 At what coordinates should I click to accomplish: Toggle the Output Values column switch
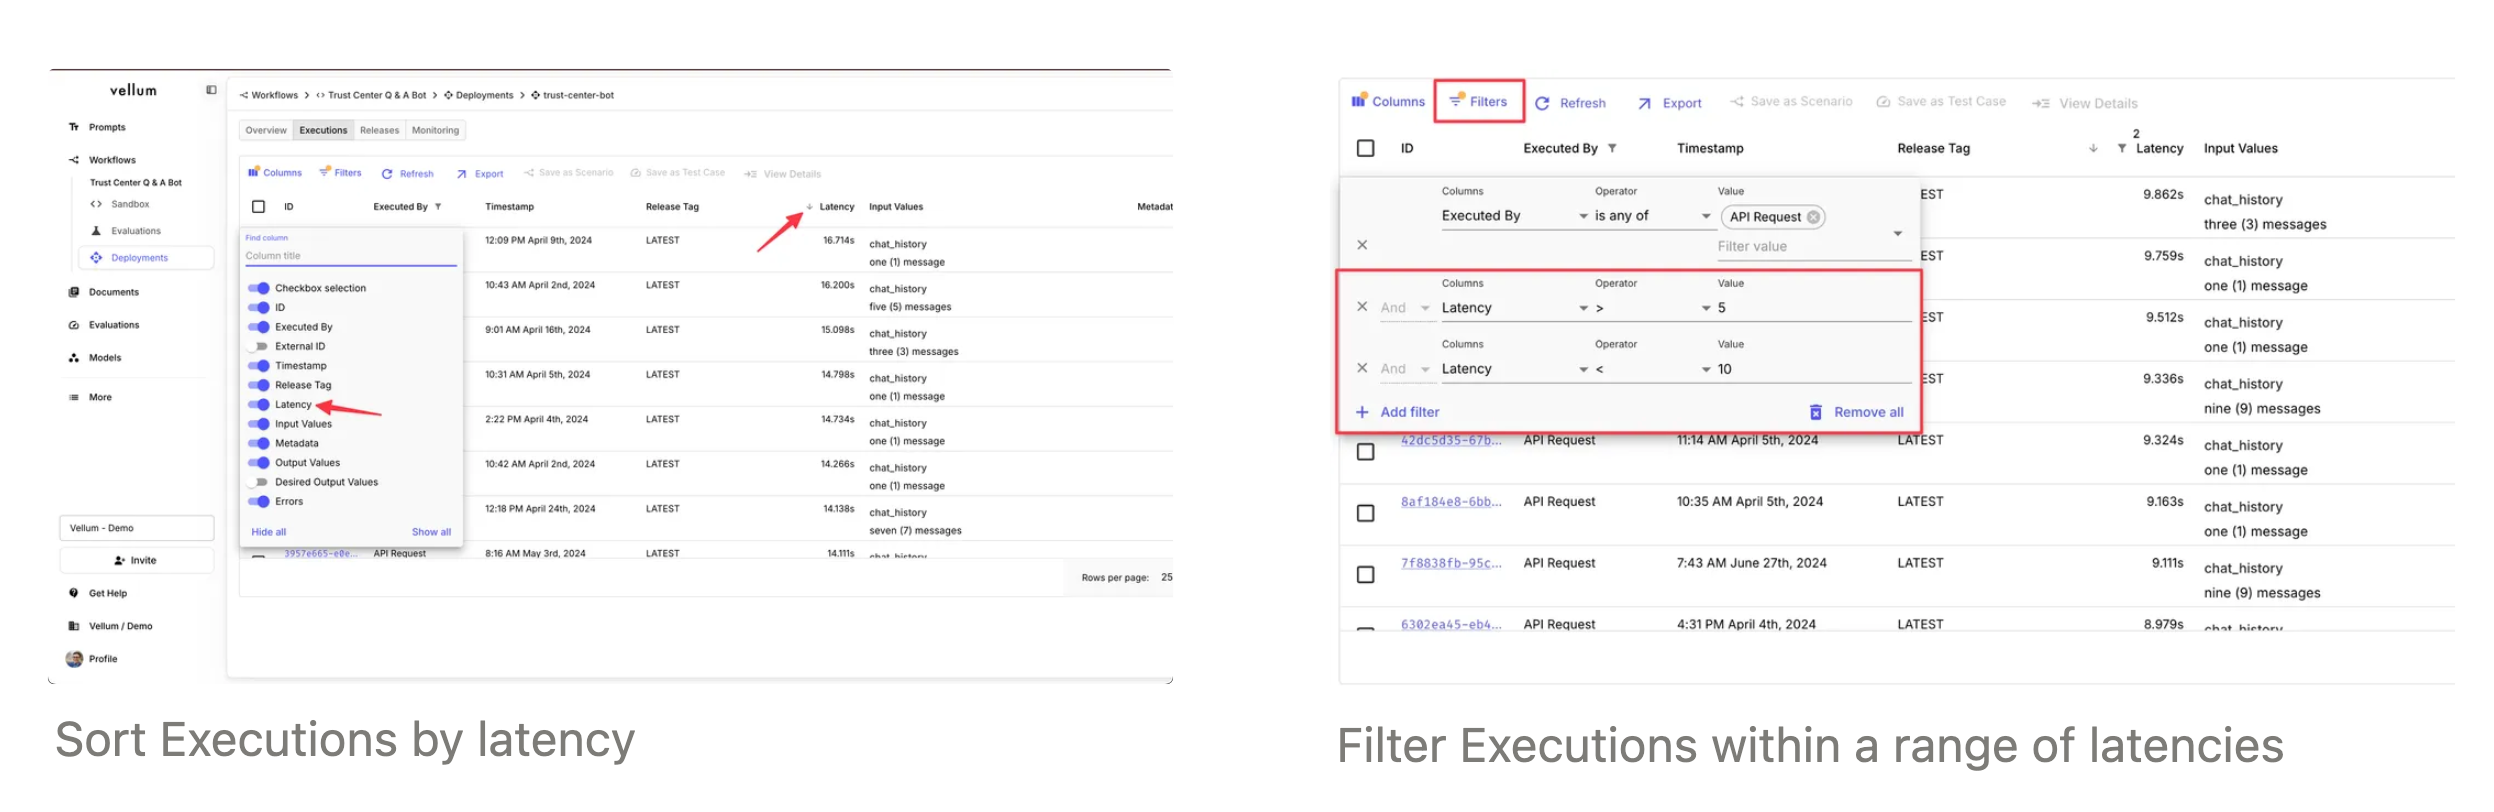(259, 463)
